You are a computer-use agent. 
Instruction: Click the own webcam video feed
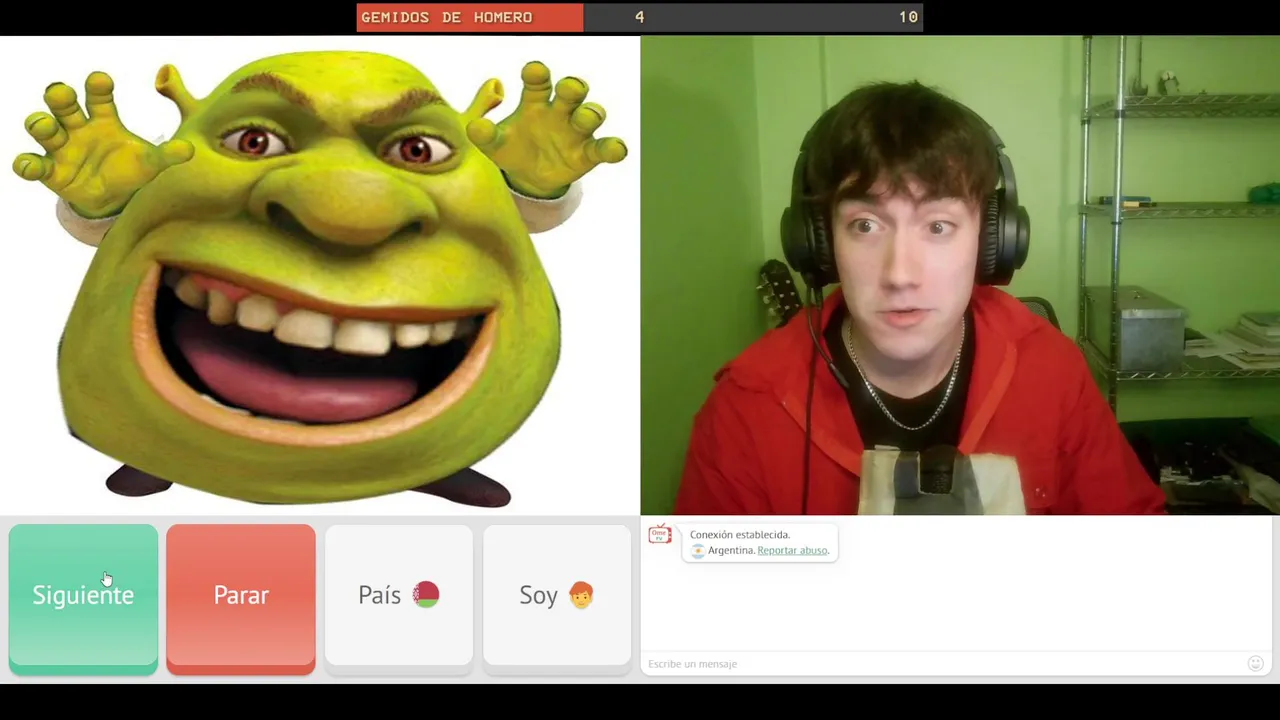click(x=960, y=275)
